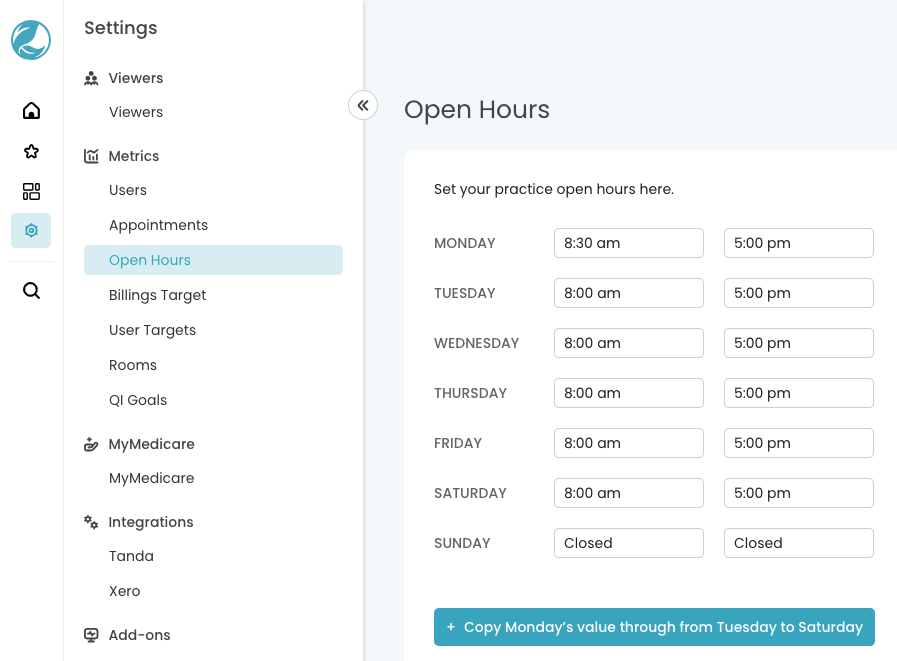Copy Monday's value through Tuesday to Saturday
Viewport: 897px width, 661px height.
tap(654, 627)
